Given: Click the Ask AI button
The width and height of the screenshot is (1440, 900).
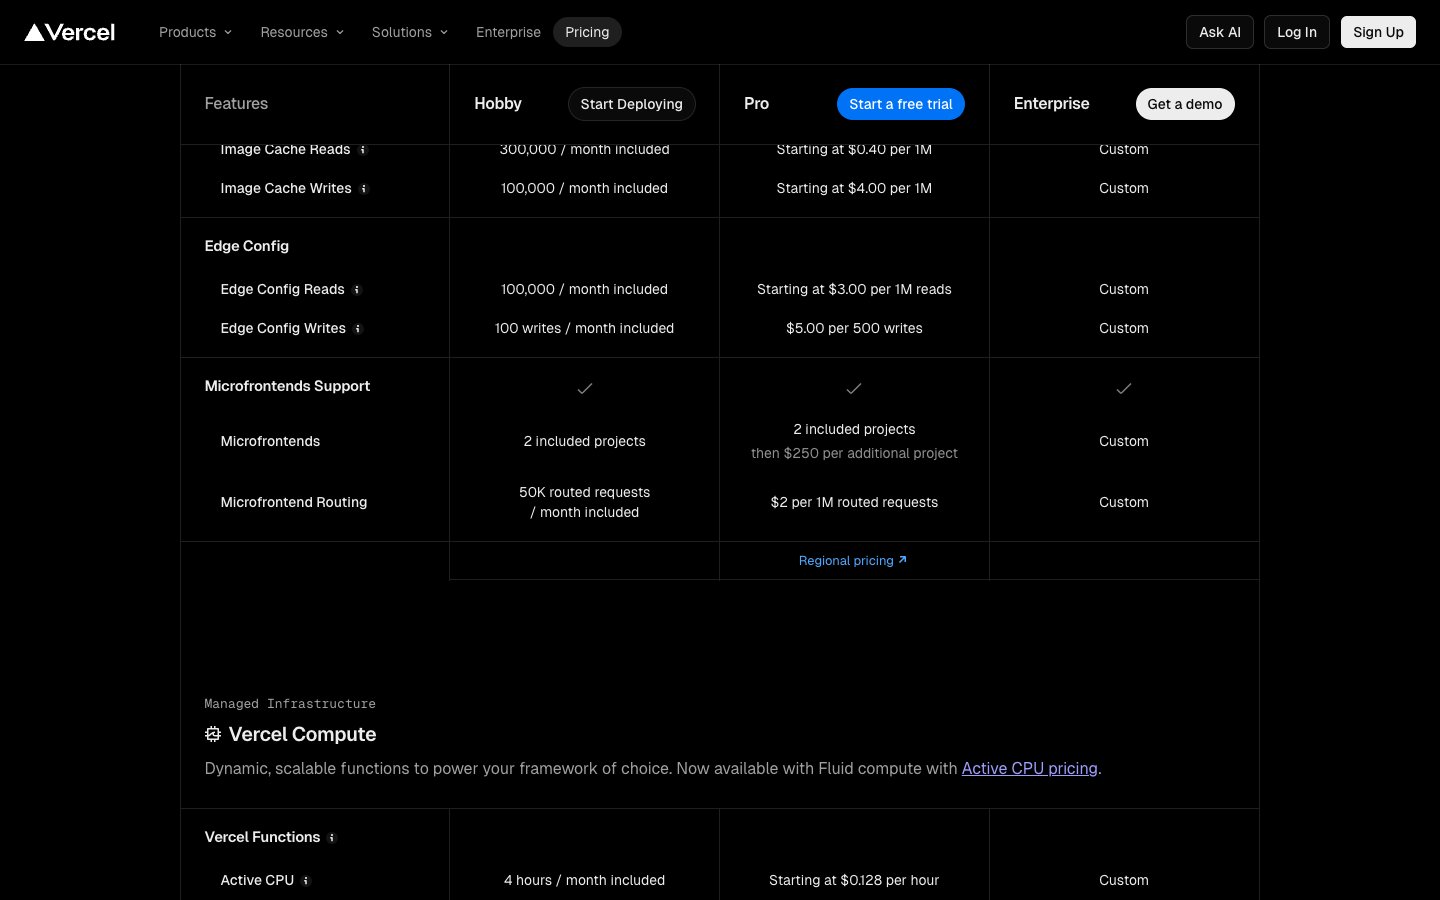Looking at the screenshot, I should [1219, 32].
